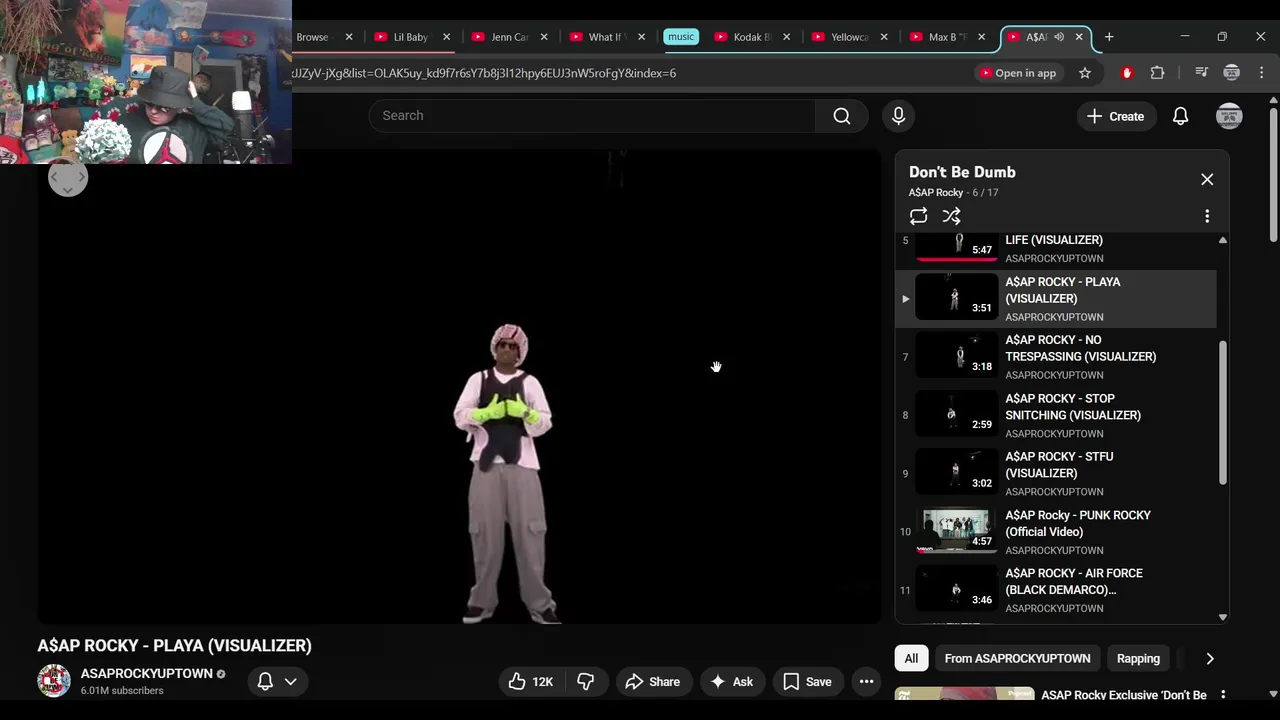Click the playlist scrollbar thumb
This screenshot has width=1280, height=720.
pyautogui.click(x=1222, y=413)
